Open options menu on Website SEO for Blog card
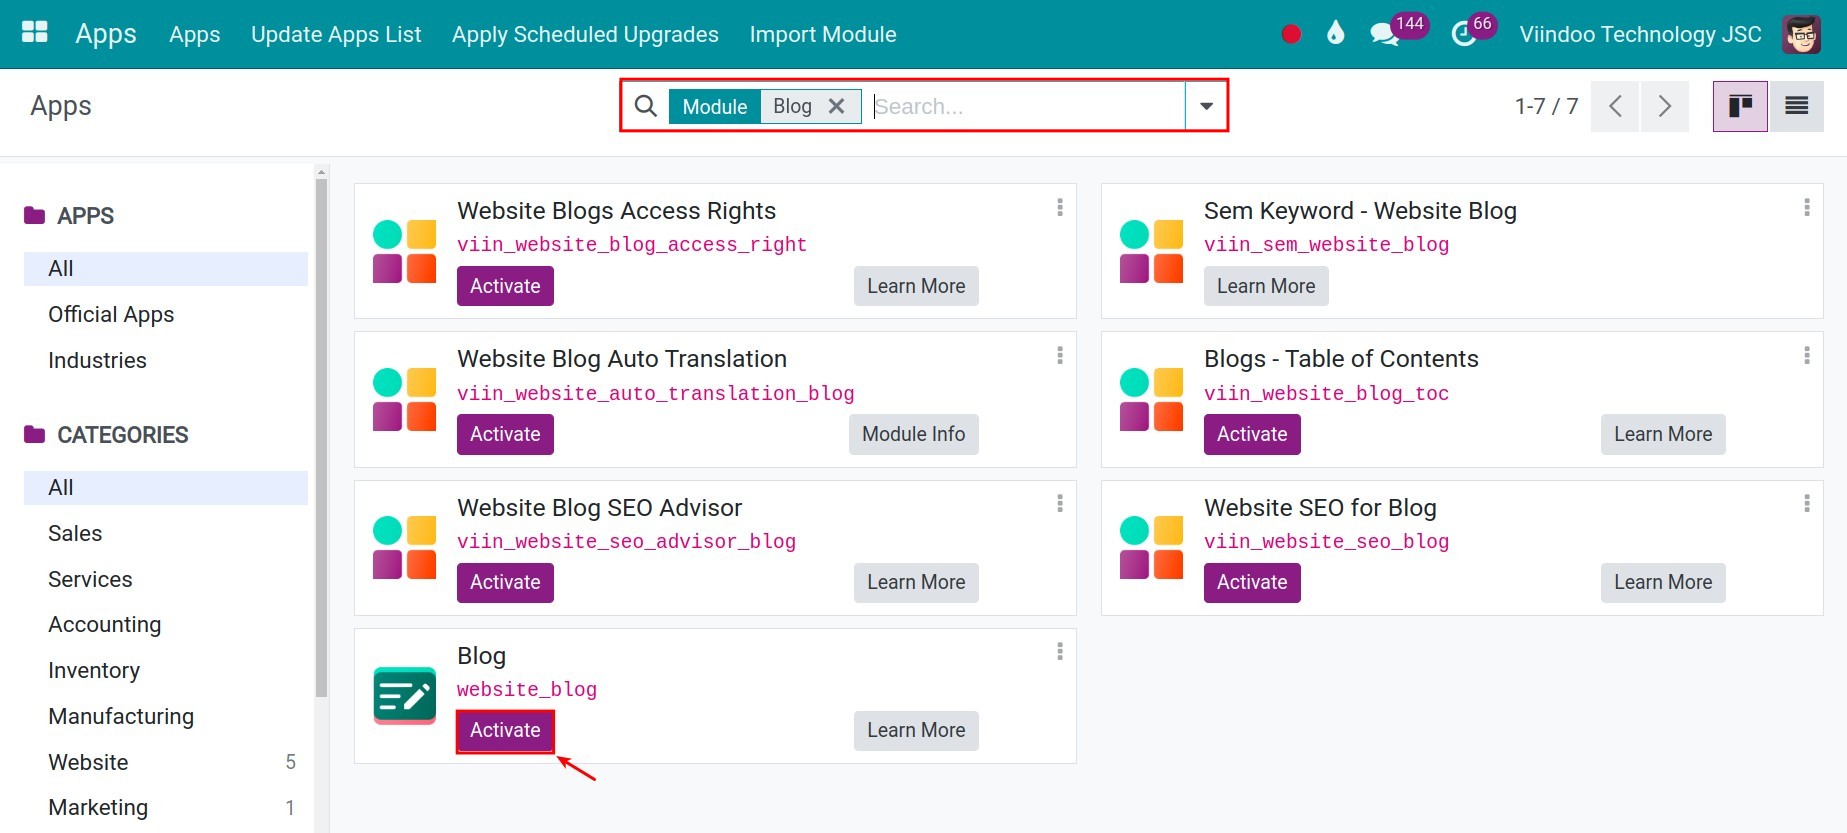1847x833 pixels. click(1806, 503)
